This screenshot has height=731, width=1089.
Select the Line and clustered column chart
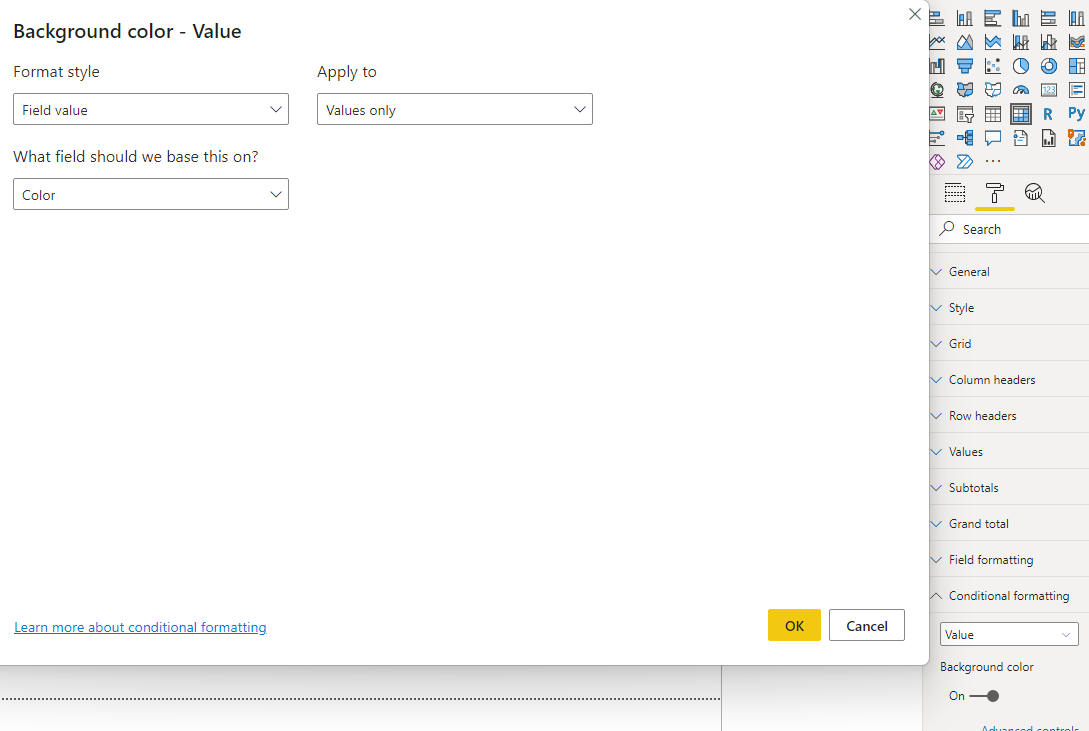pyautogui.click(x=1049, y=42)
